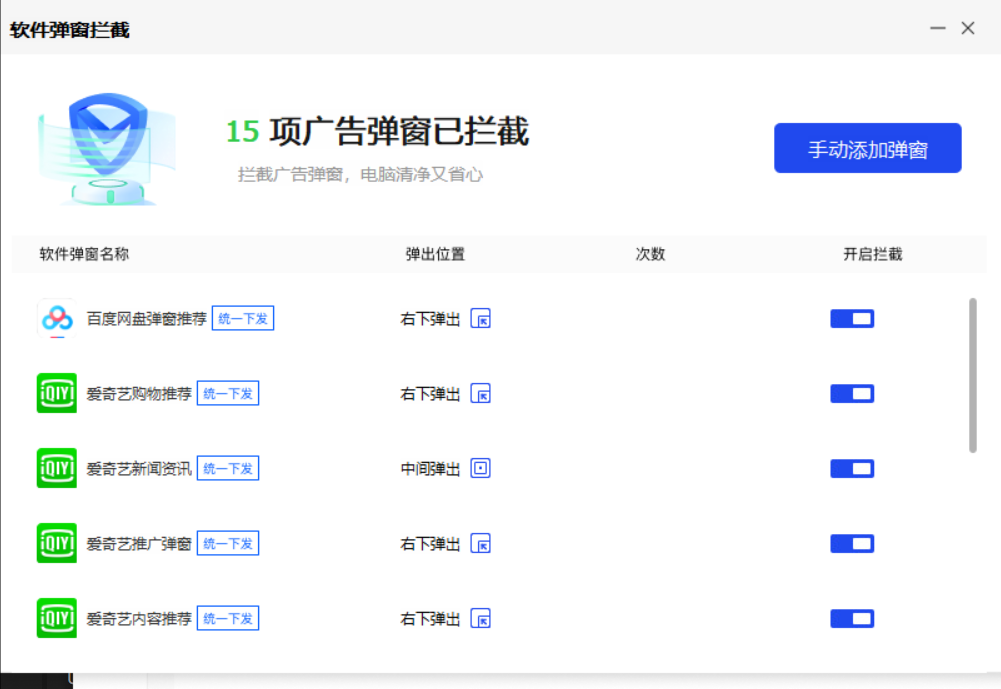Click the 弹出位置 column header
1001x689 pixels.
pos(435,254)
